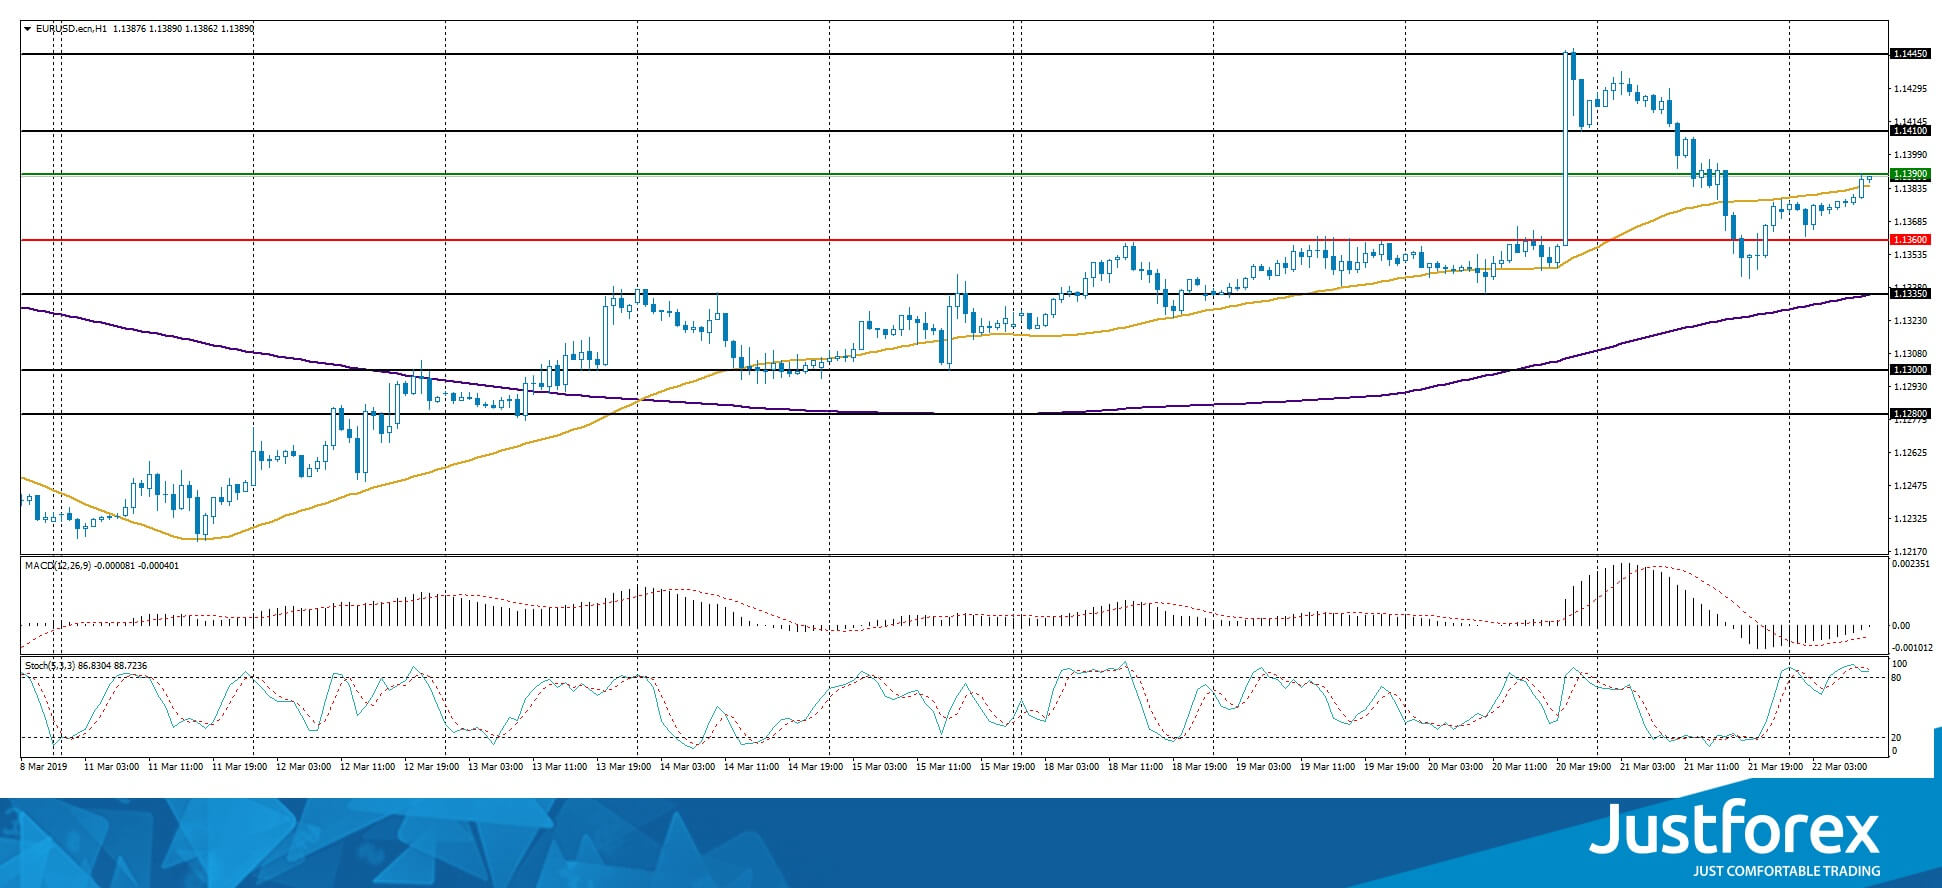The width and height of the screenshot is (1942, 888).
Task: Click the 1.12170 price scale value
Action: (x=1911, y=552)
